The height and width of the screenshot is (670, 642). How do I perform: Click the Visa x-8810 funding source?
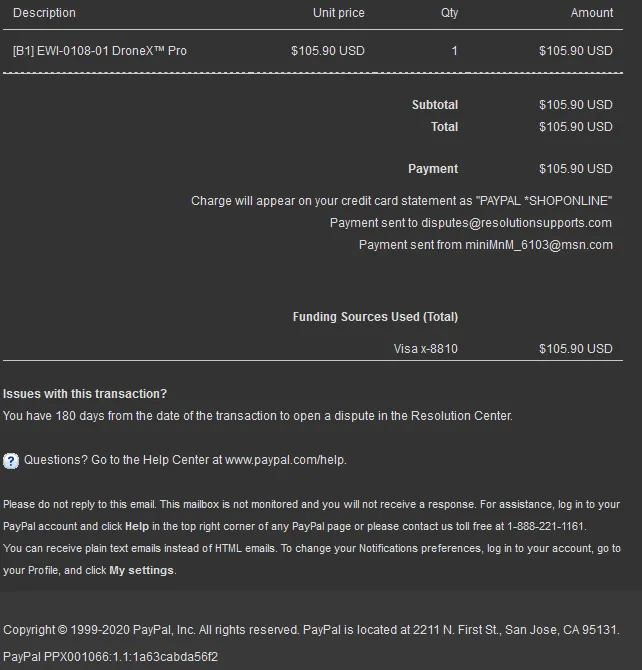click(x=426, y=349)
